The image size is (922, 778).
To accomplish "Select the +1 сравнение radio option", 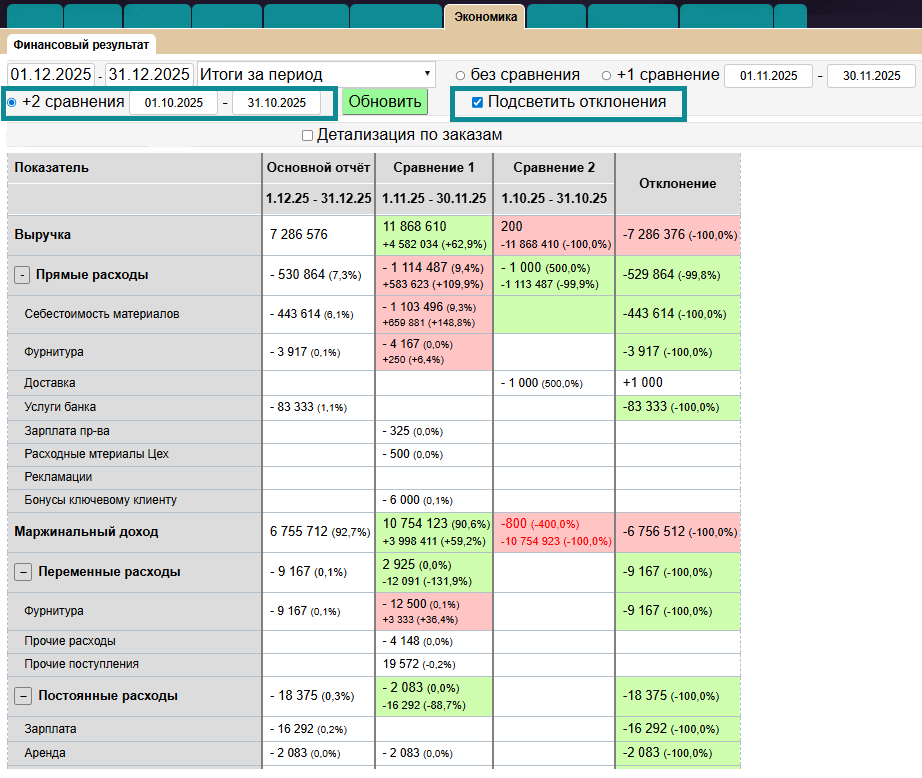I will pos(606,76).
